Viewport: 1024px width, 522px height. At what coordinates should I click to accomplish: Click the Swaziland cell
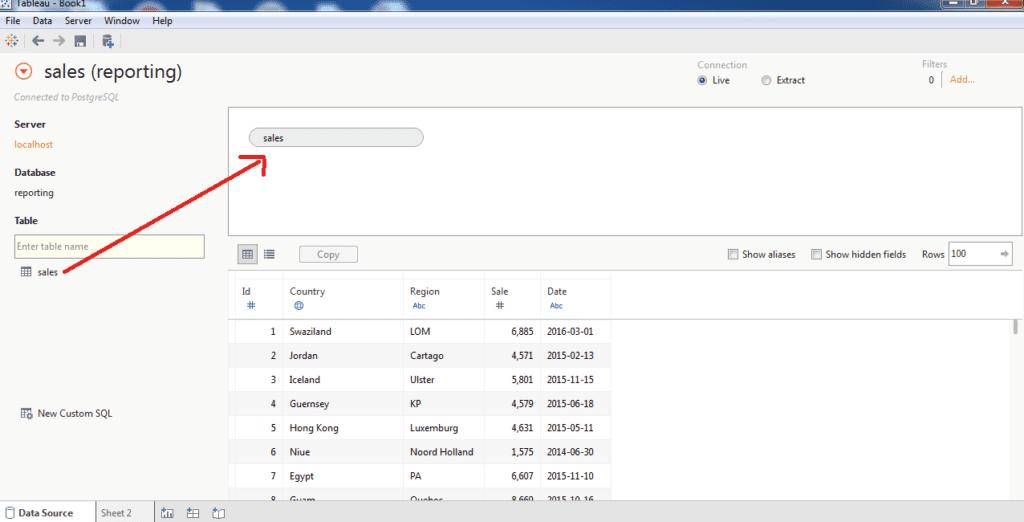pos(343,331)
